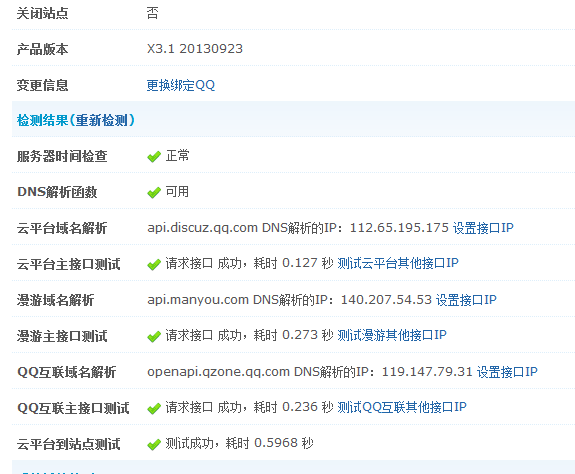Click the green check in QQ互联主接口测试 row

154,408
